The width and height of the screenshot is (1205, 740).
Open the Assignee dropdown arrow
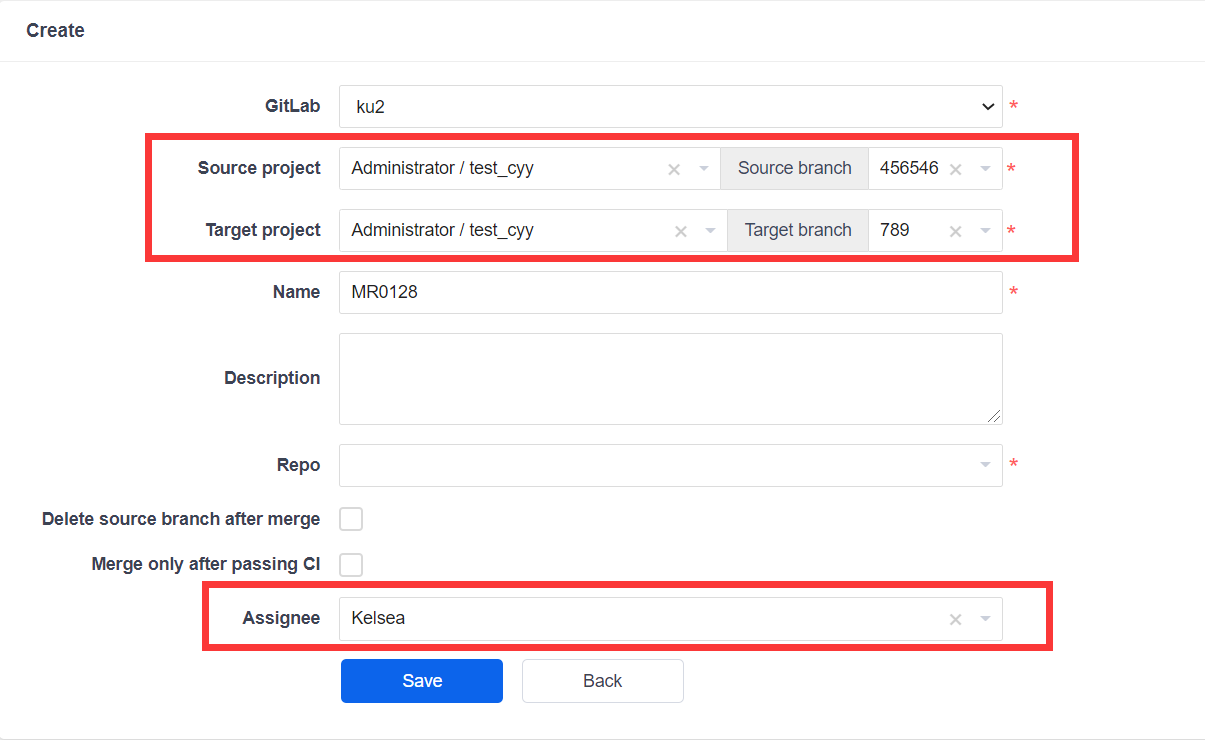pyautogui.click(x=985, y=620)
